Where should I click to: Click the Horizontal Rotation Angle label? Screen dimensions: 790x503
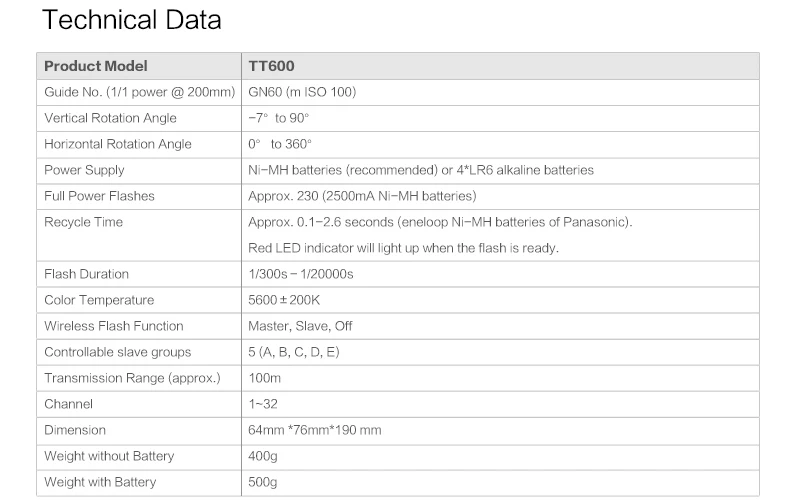[118, 144]
